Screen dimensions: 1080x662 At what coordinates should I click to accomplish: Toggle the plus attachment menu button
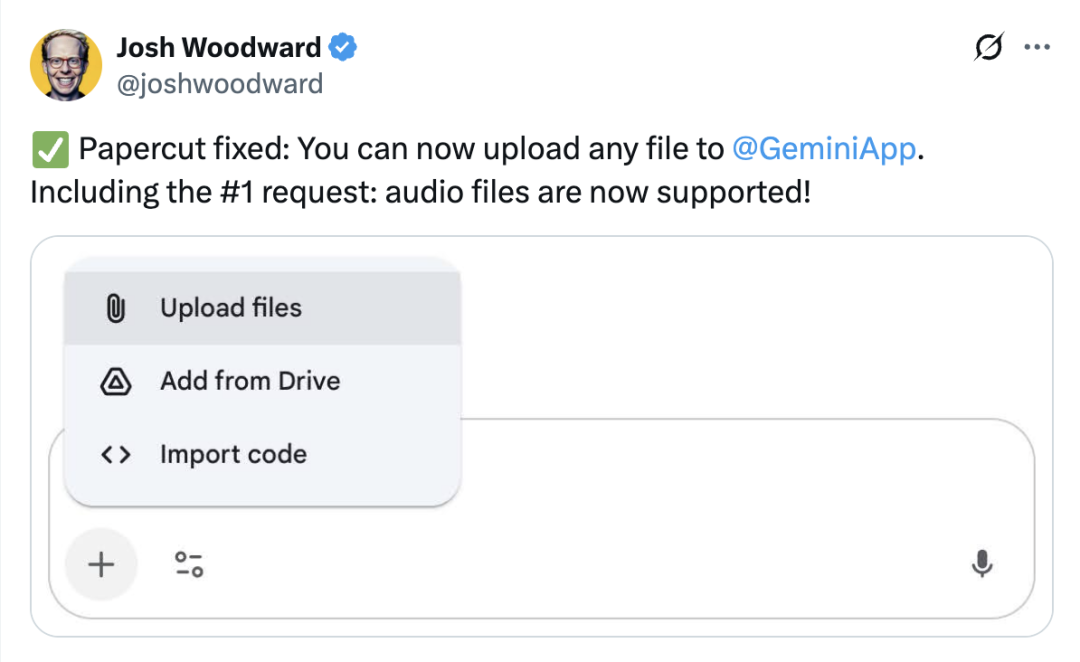tap(101, 564)
